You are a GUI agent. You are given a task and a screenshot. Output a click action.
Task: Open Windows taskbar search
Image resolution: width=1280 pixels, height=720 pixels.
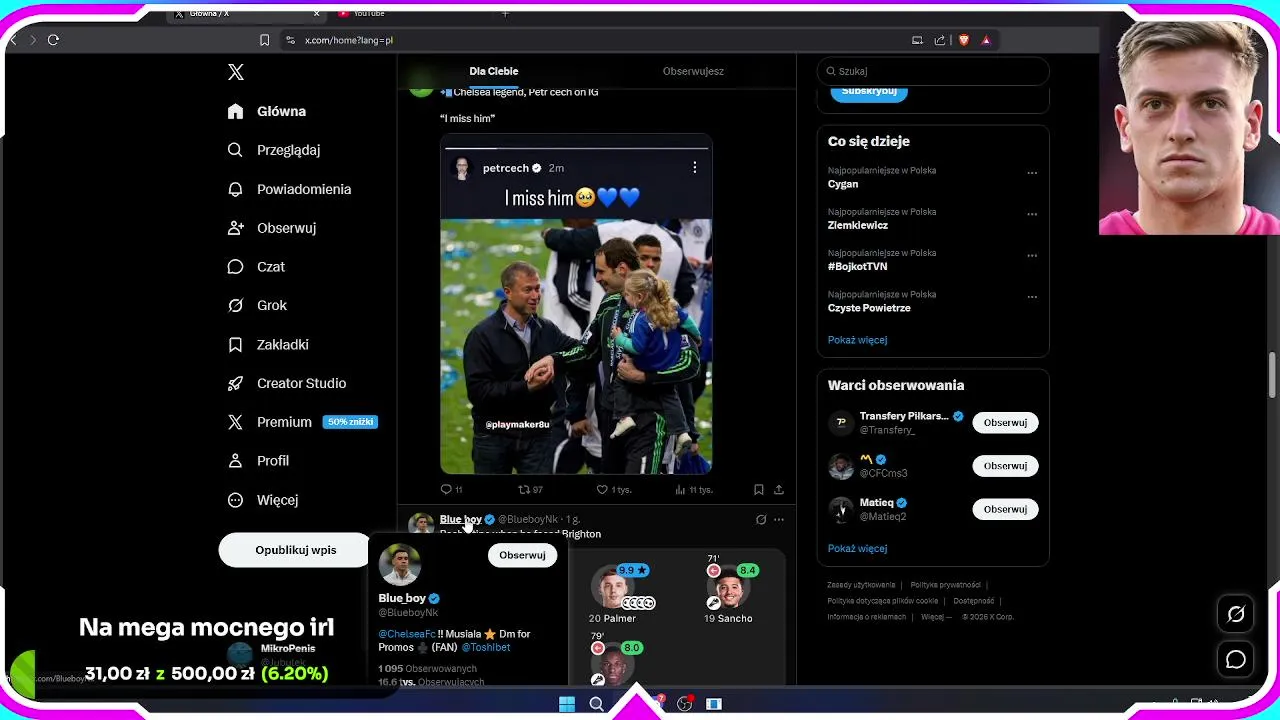click(597, 704)
